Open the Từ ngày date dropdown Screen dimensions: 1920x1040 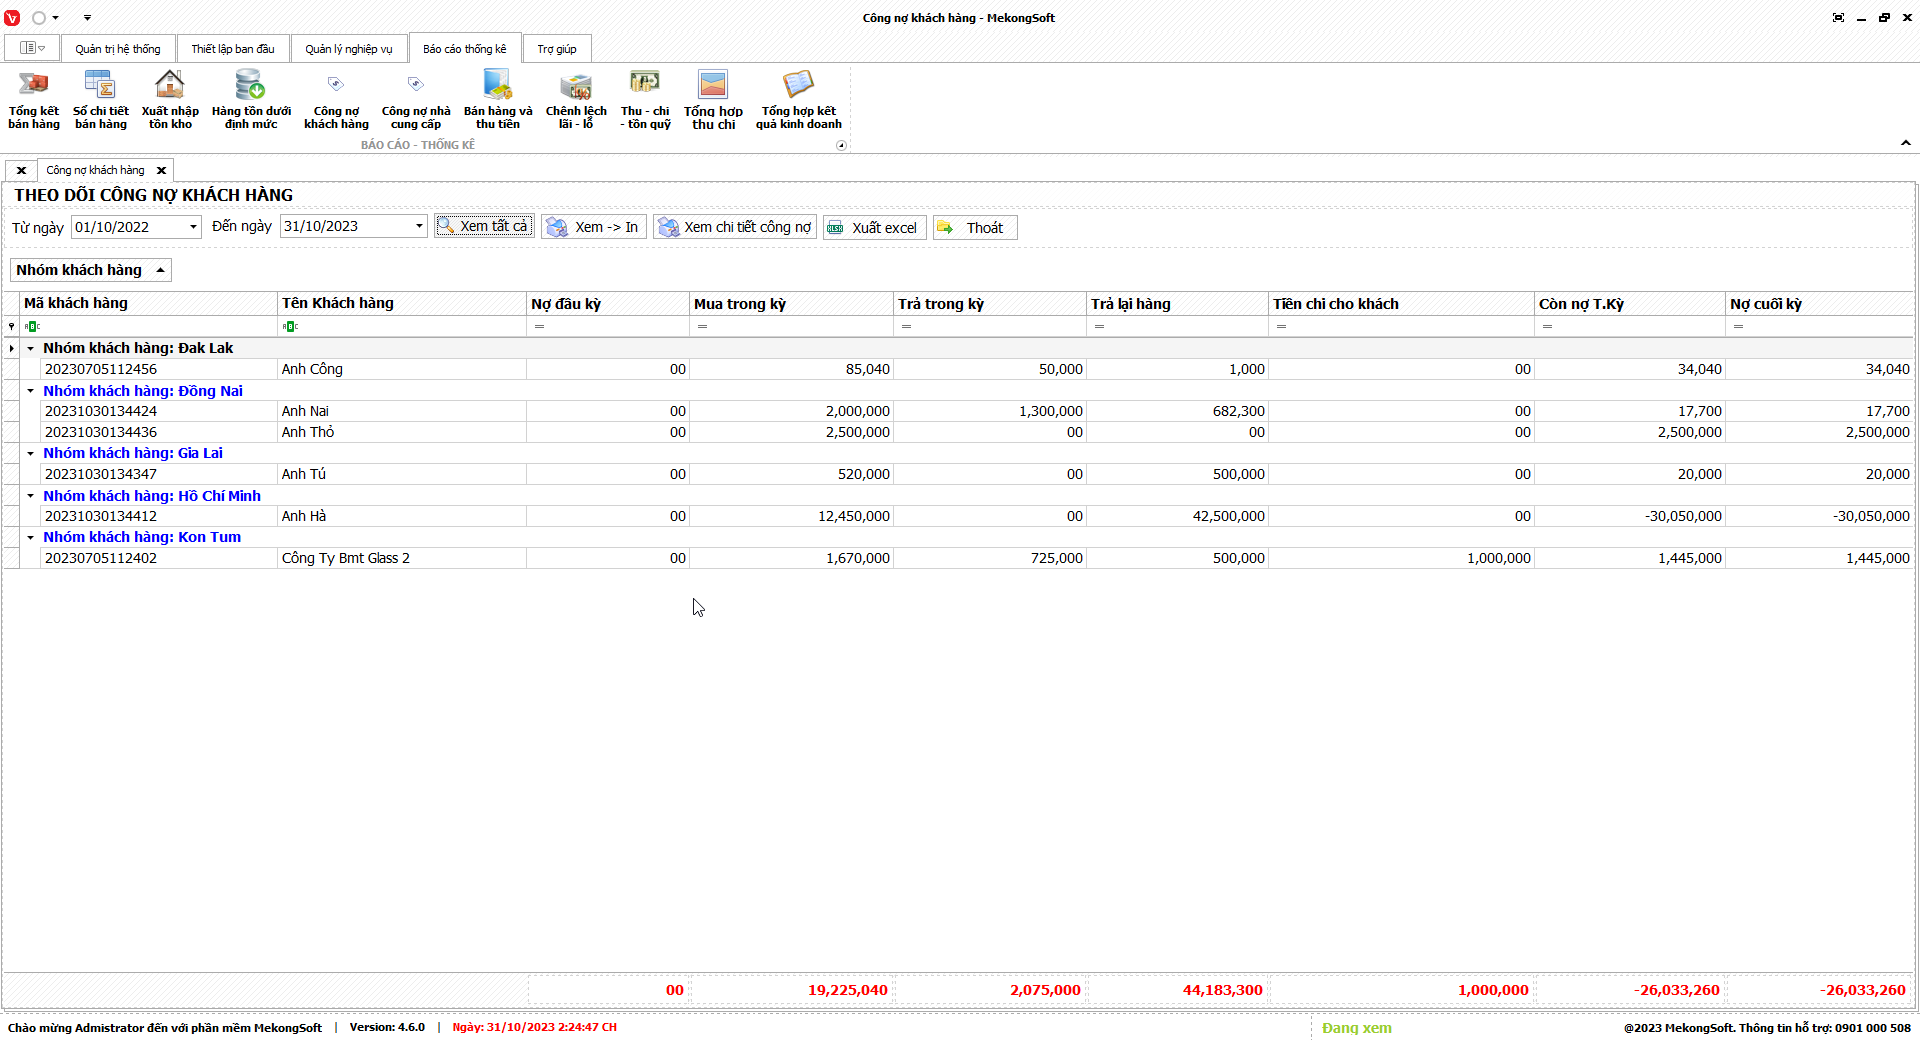click(193, 227)
